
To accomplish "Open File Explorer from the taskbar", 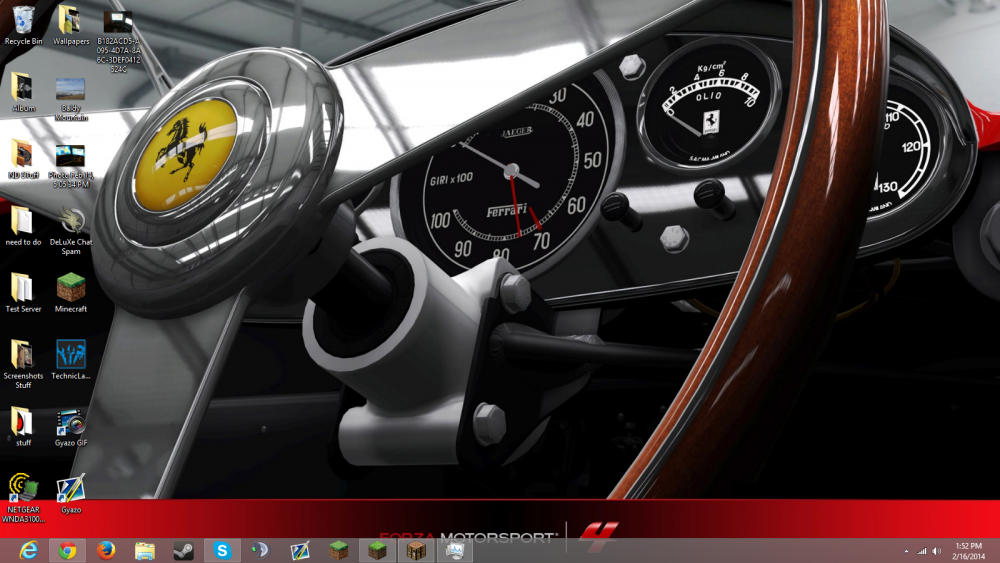I will (145, 550).
